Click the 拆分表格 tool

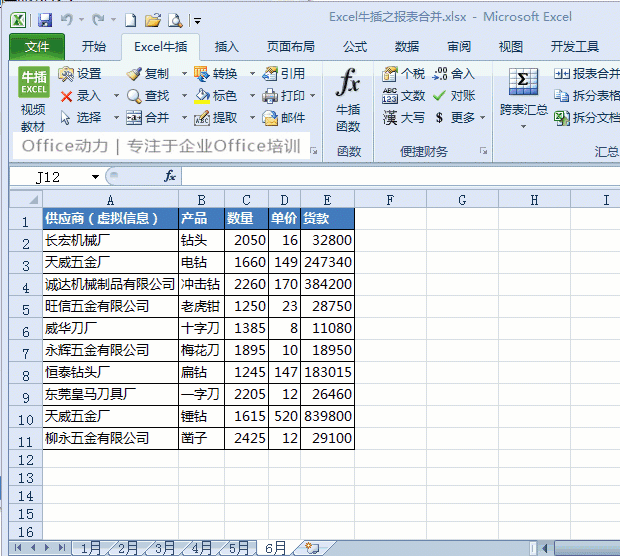(x=587, y=96)
